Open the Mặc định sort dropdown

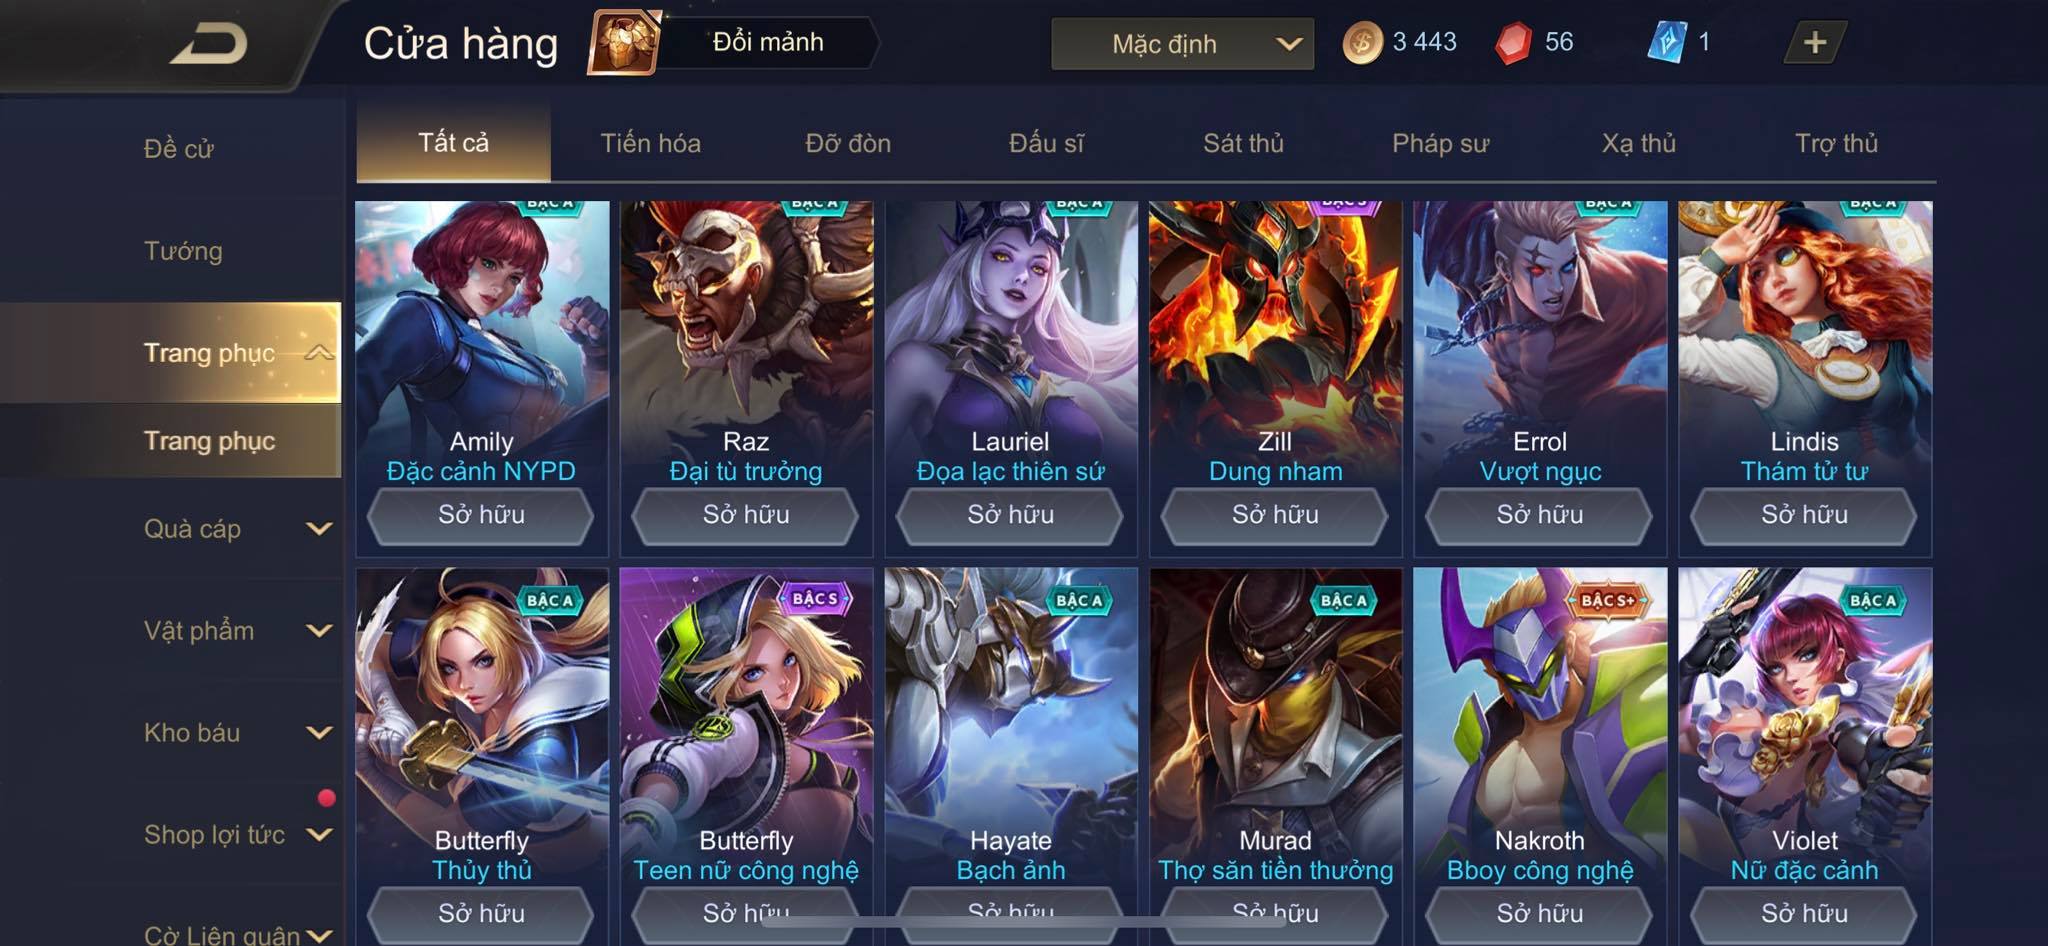click(1182, 44)
